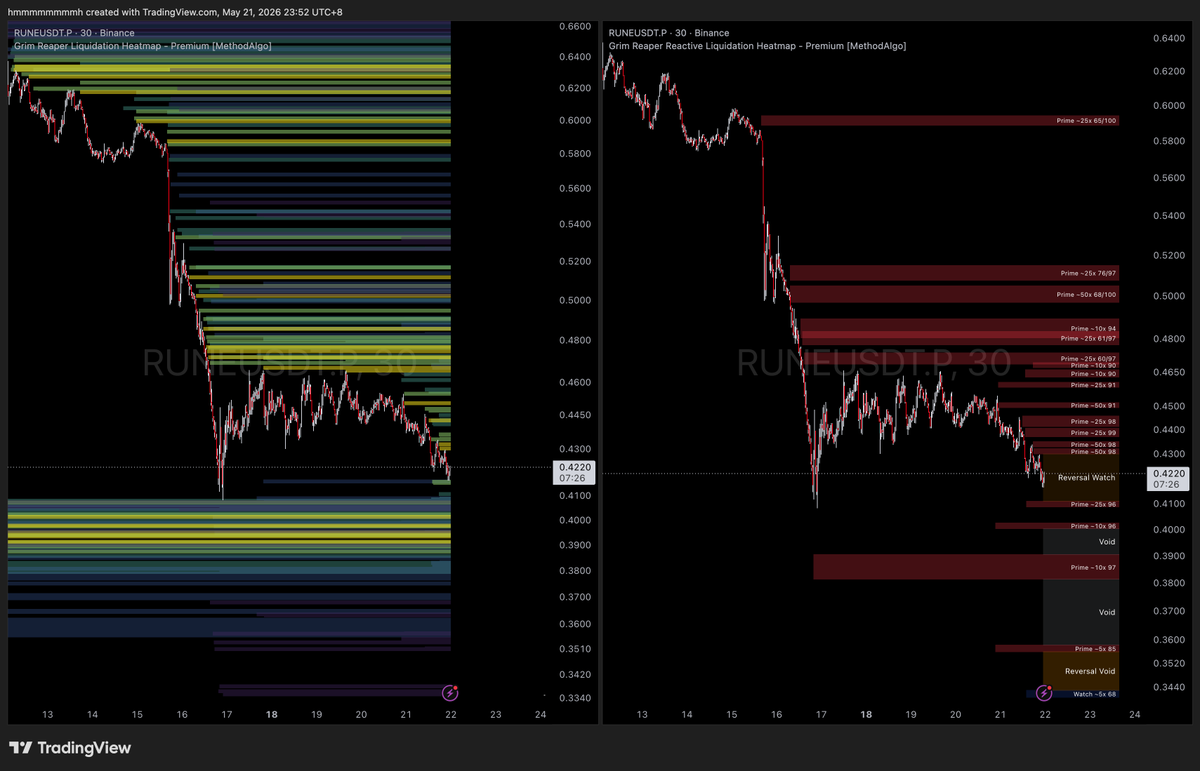Select the Prime ~25x 91 zone label
Image resolution: width=1200 pixels, height=771 pixels.
(x=1093, y=385)
